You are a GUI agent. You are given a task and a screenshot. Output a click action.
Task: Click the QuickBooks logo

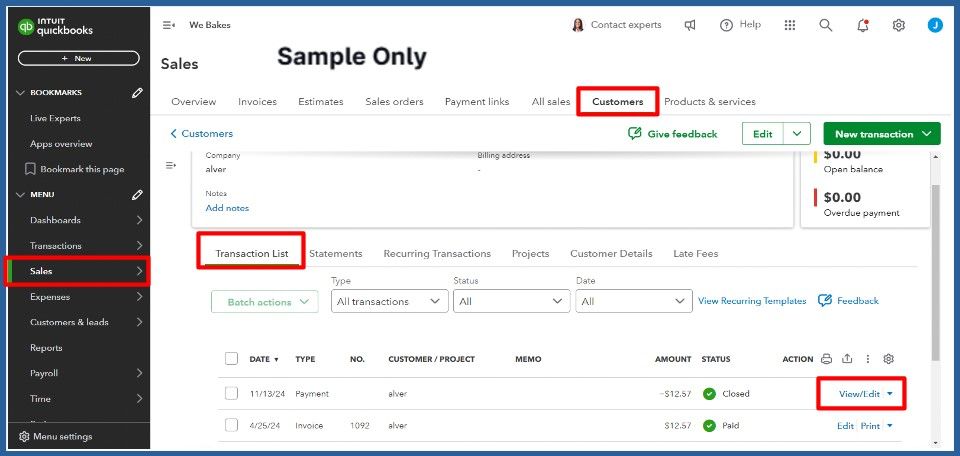[x=56, y=26]
